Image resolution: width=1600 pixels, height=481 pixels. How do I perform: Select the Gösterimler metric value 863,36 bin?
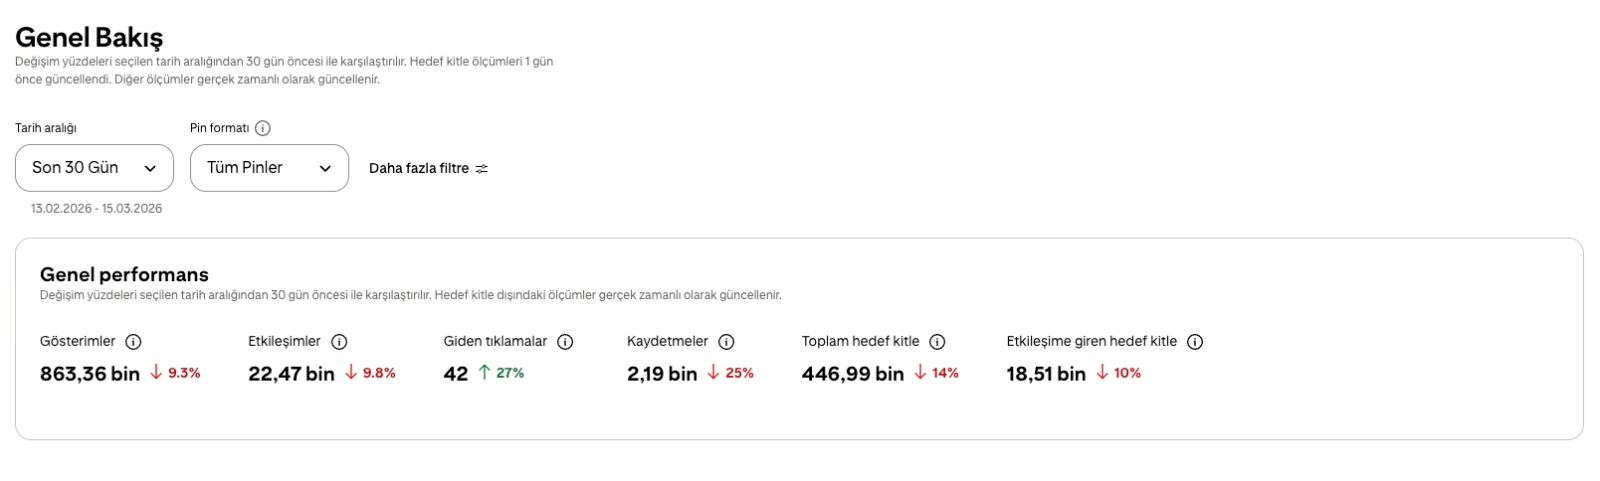coord(90,374)
